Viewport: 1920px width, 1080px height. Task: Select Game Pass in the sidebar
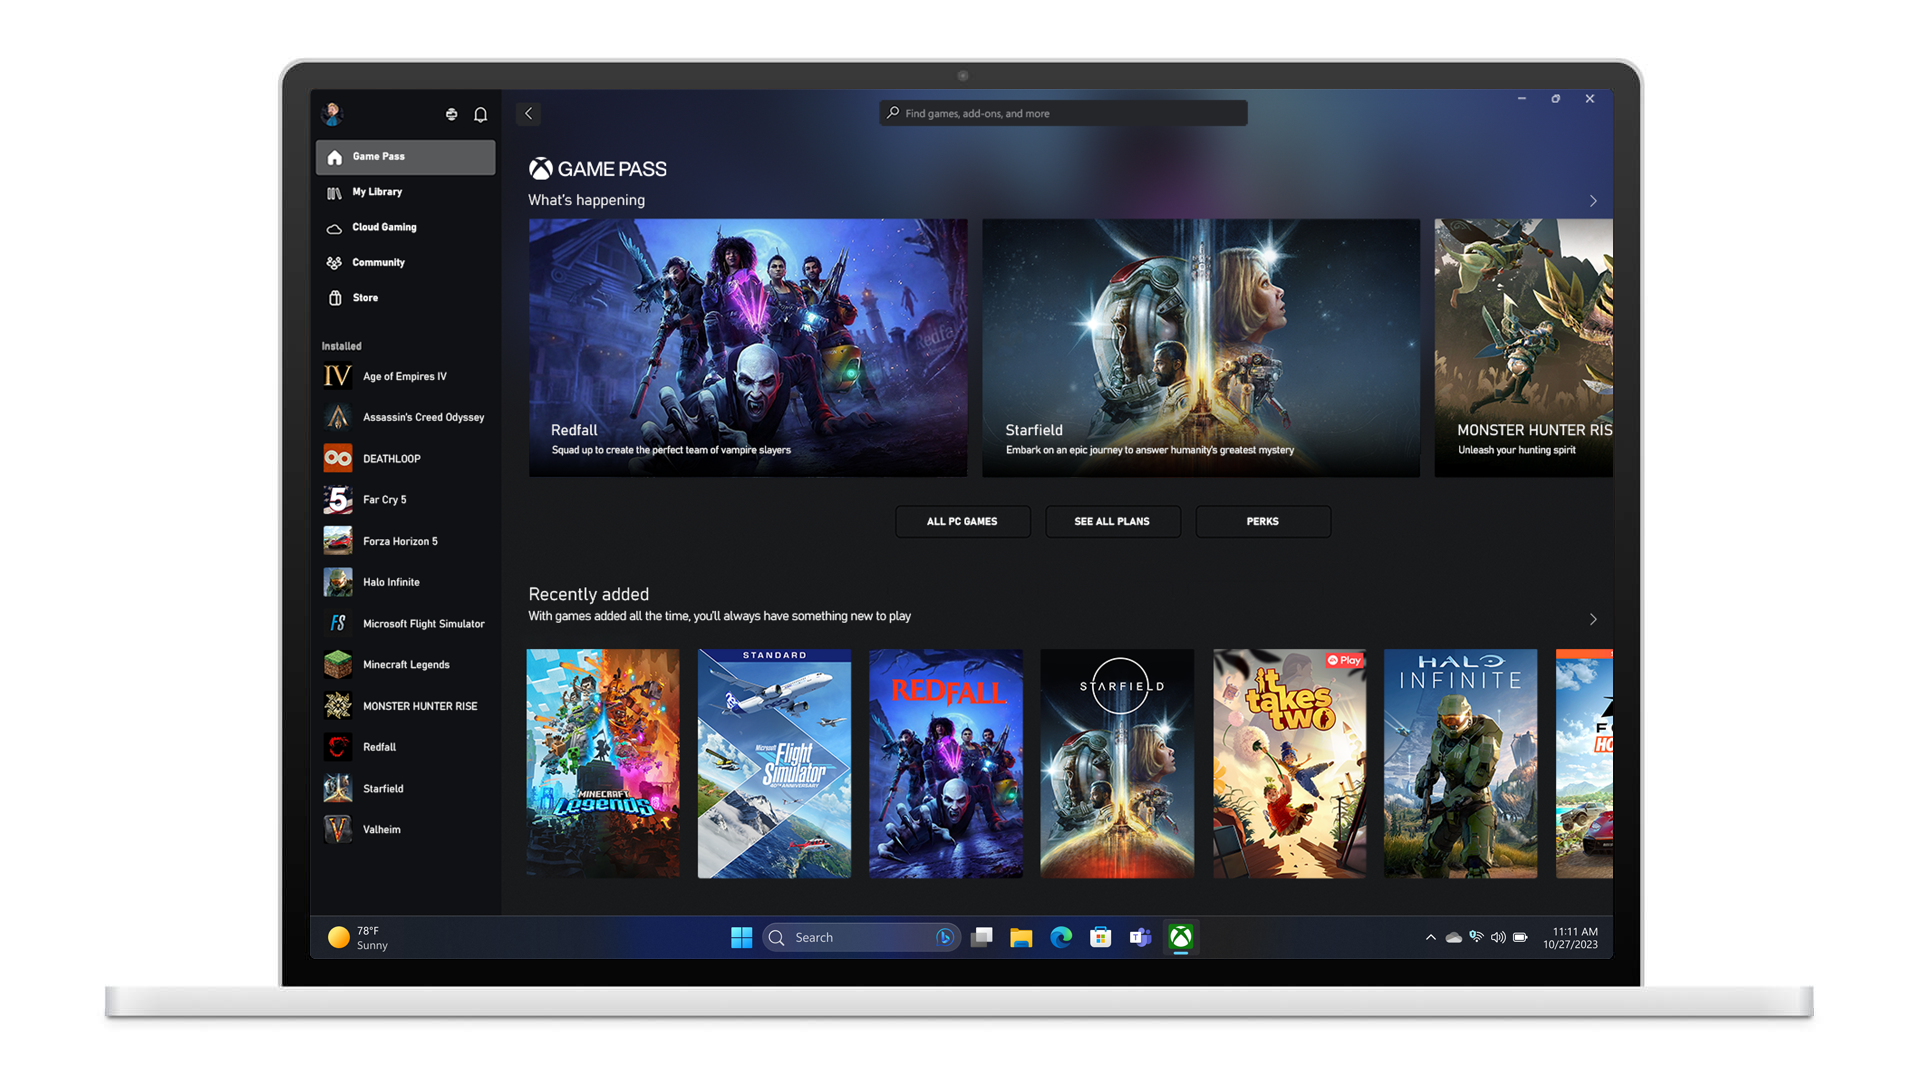coord(405,157)
